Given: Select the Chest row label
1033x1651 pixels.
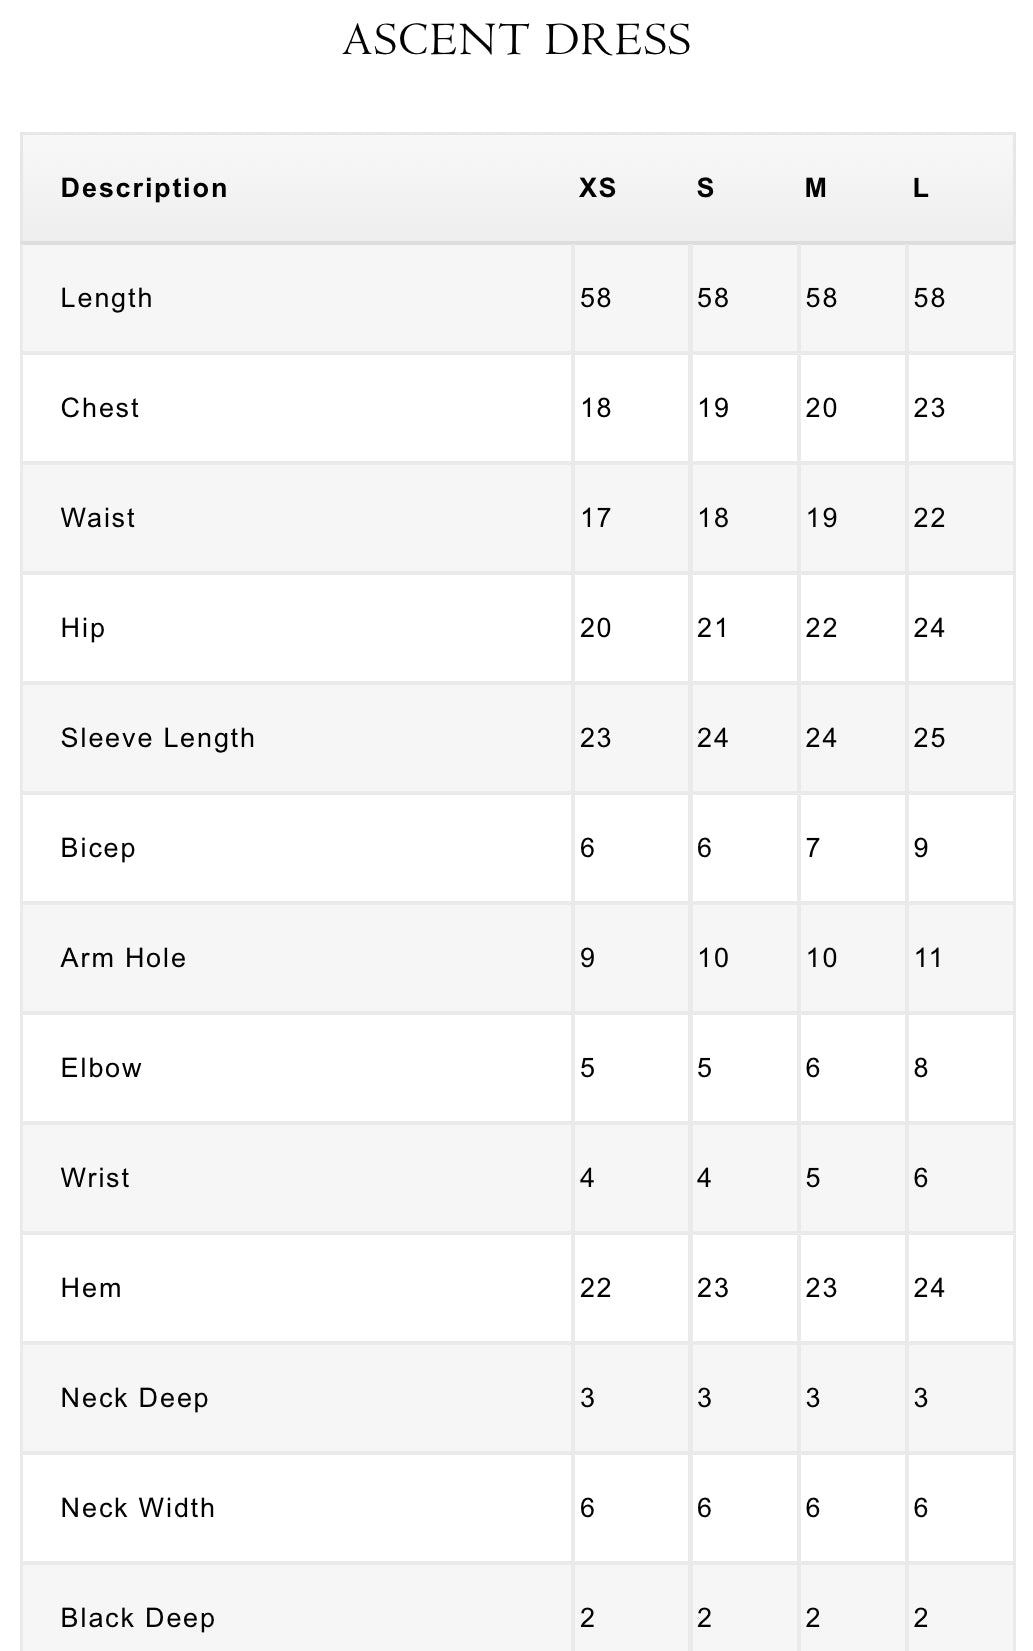Looking at the screenshot, I should click(100, 408).
